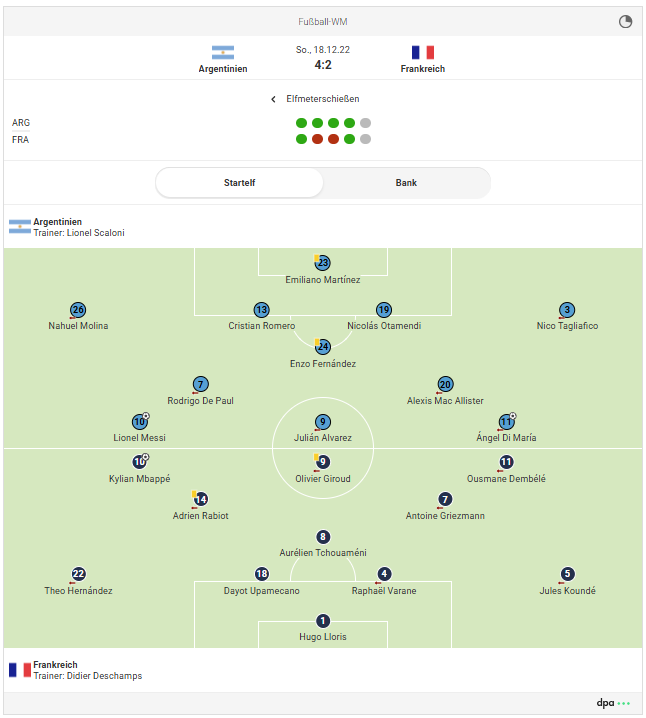Open the statistics pie chart icon
The width and height of the screenshot is (646, 718).
(625, 22)
